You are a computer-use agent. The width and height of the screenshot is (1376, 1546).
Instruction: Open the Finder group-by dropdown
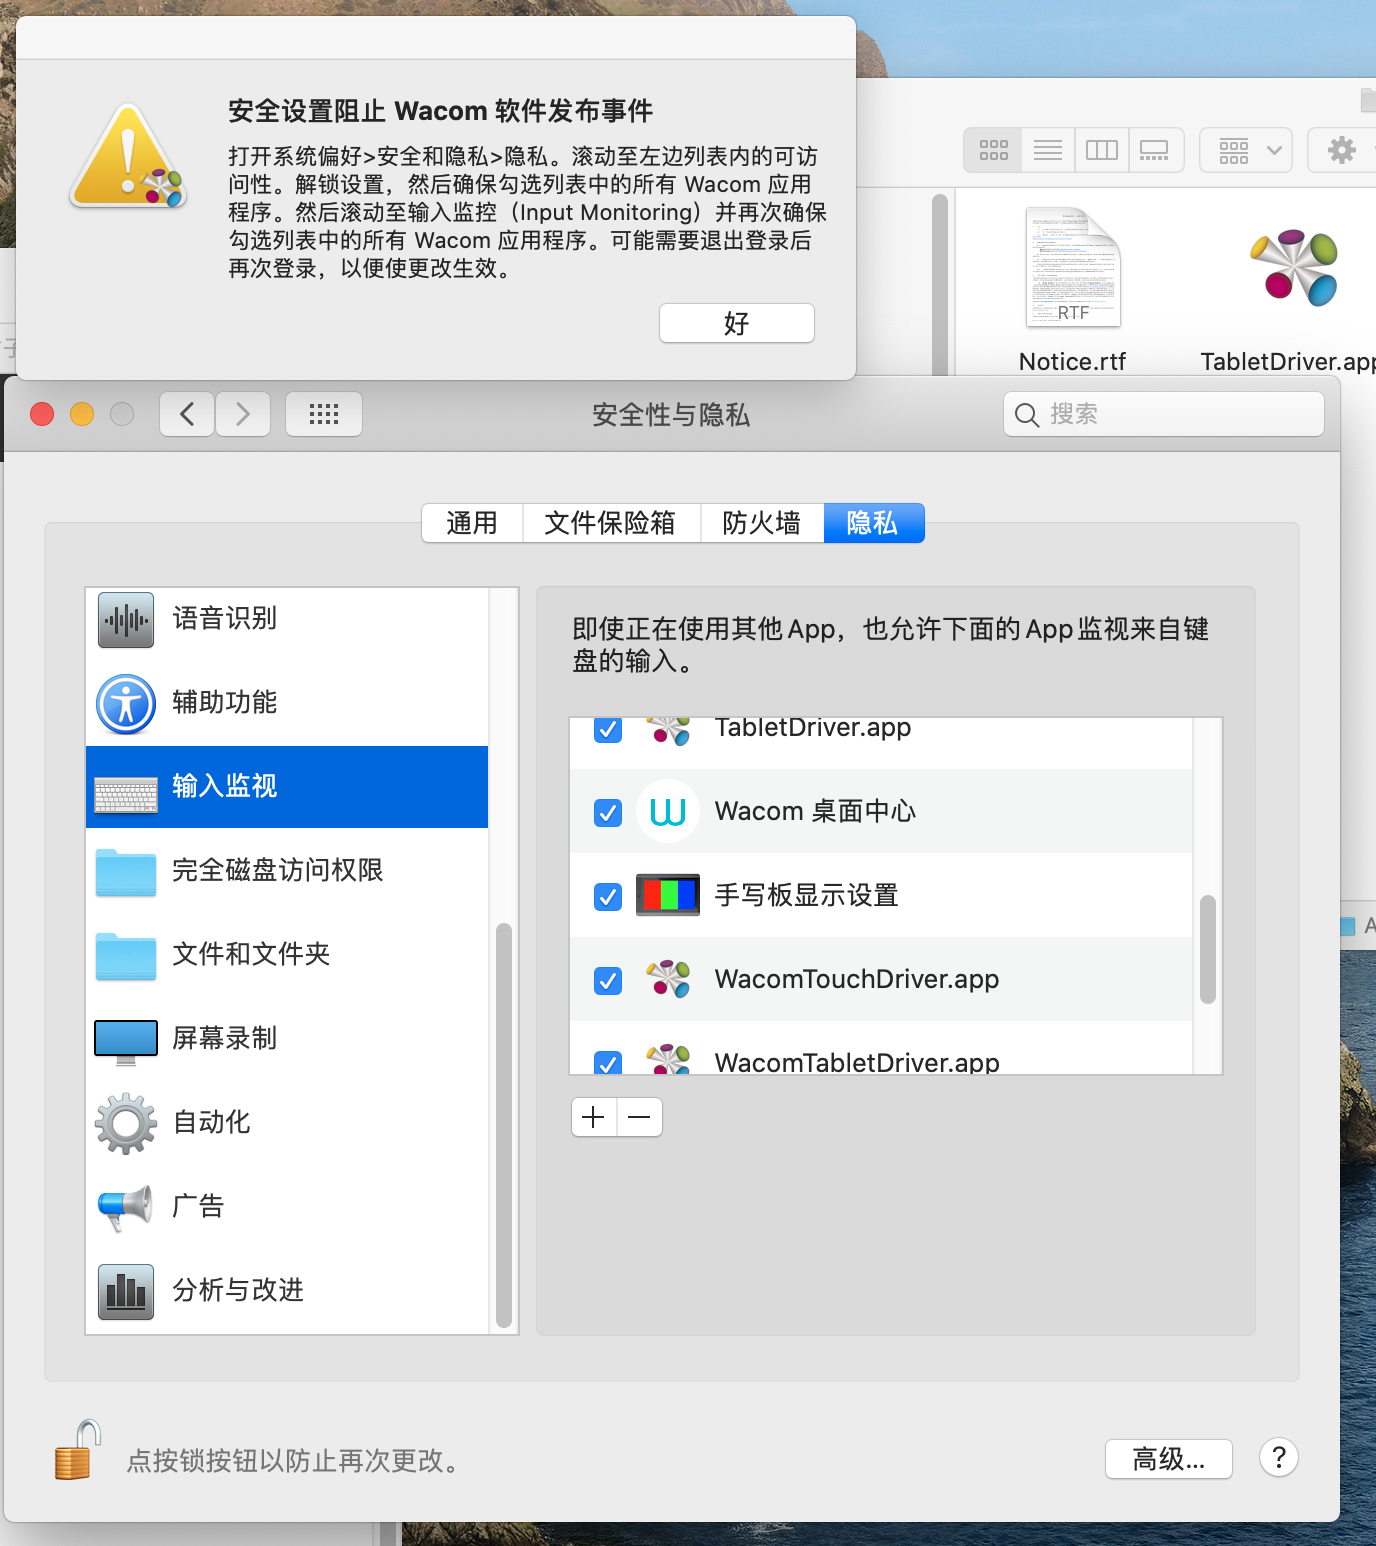[x=1246, y=150]
